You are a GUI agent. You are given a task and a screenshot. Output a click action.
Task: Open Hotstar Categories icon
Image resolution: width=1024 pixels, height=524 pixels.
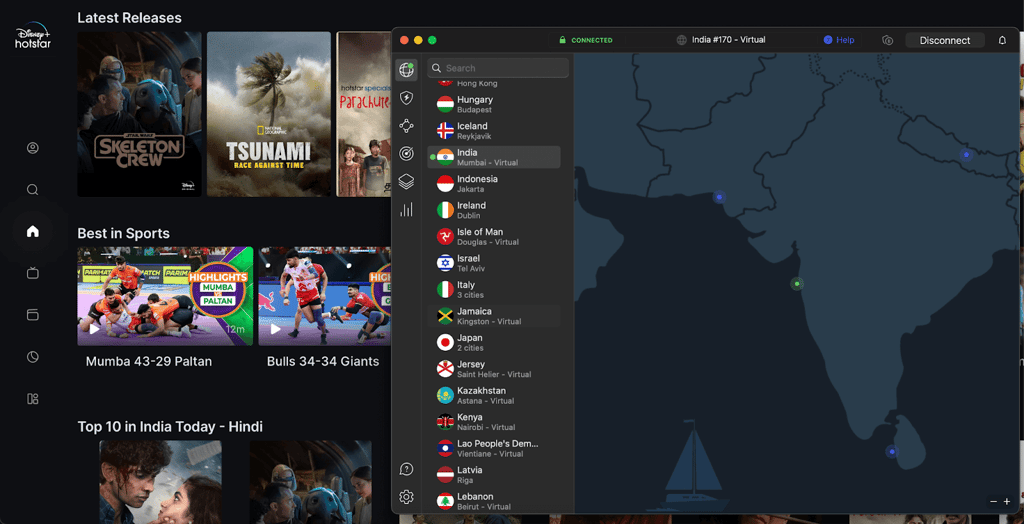33,399
